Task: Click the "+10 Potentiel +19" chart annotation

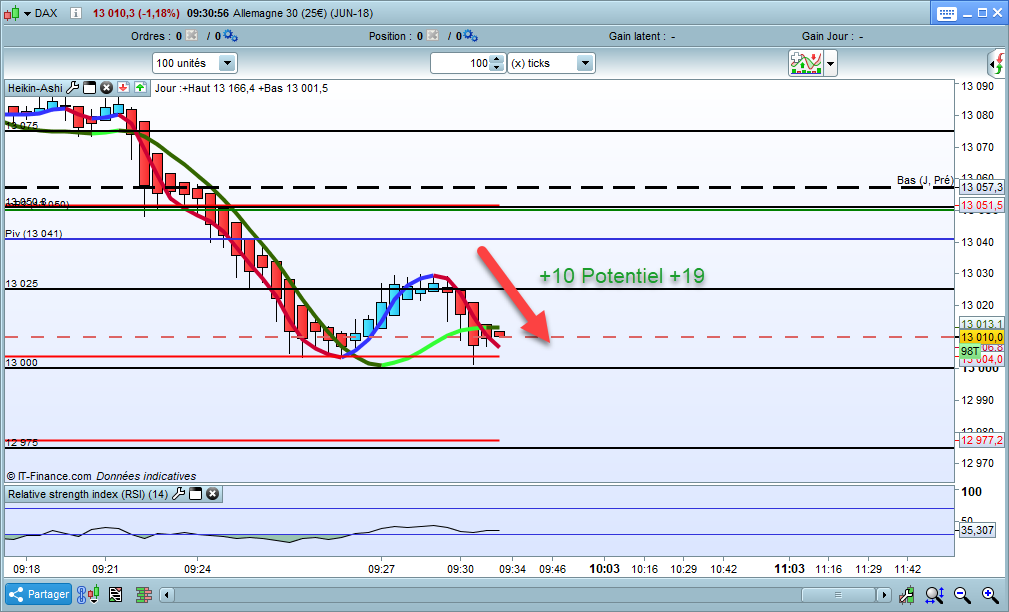Action: 622,275
